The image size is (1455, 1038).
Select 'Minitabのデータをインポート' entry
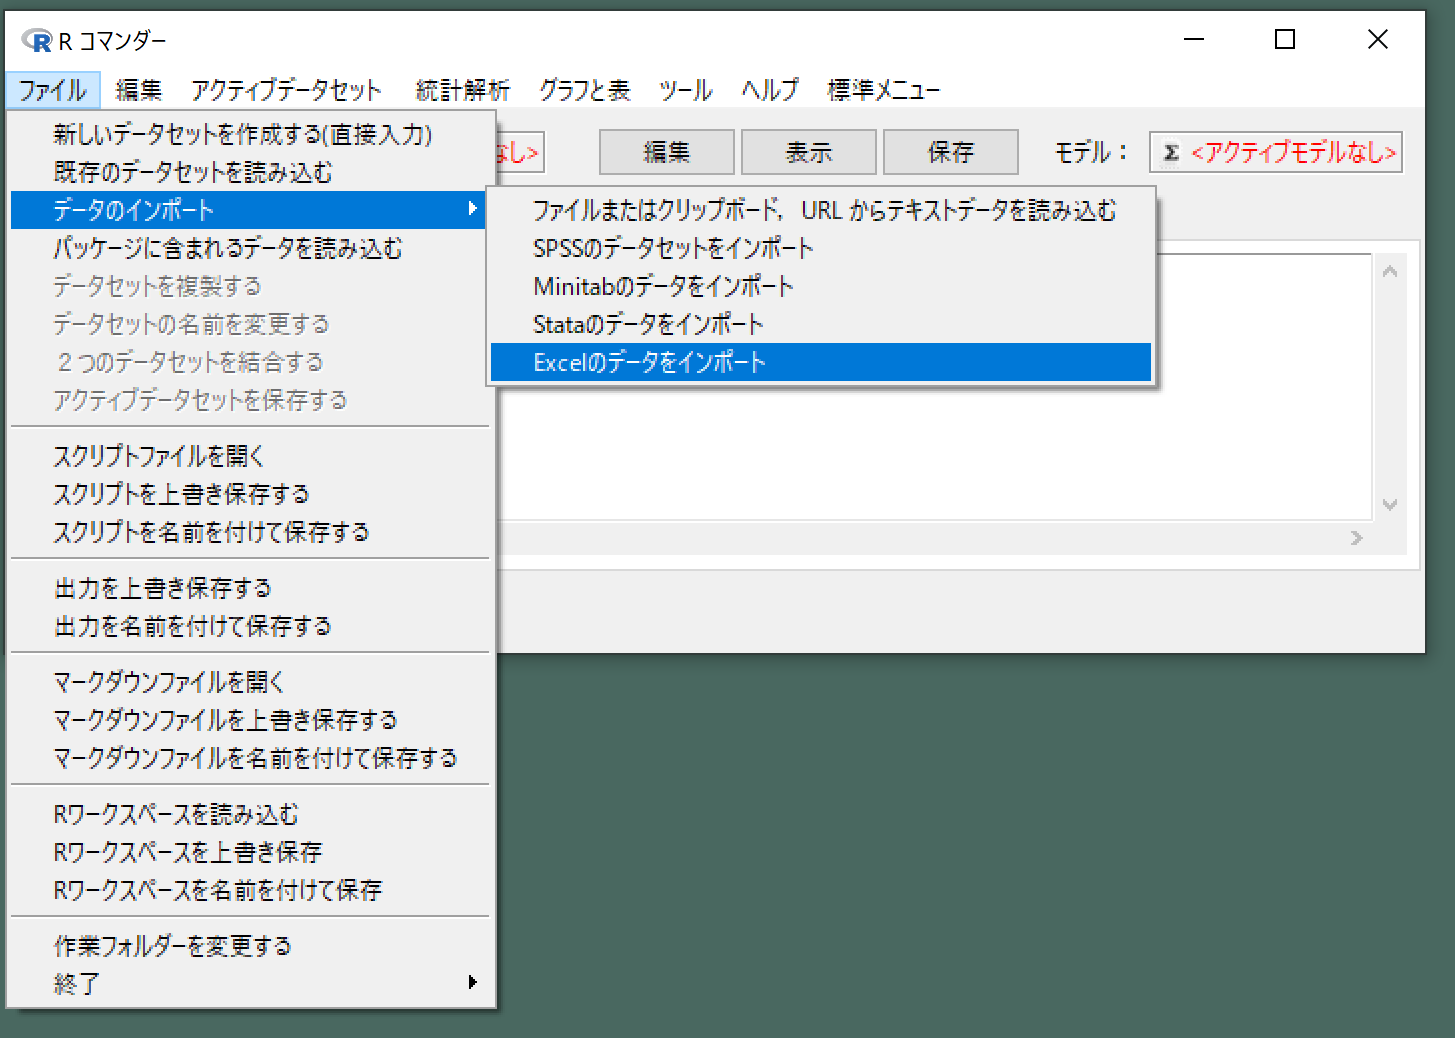663,287
